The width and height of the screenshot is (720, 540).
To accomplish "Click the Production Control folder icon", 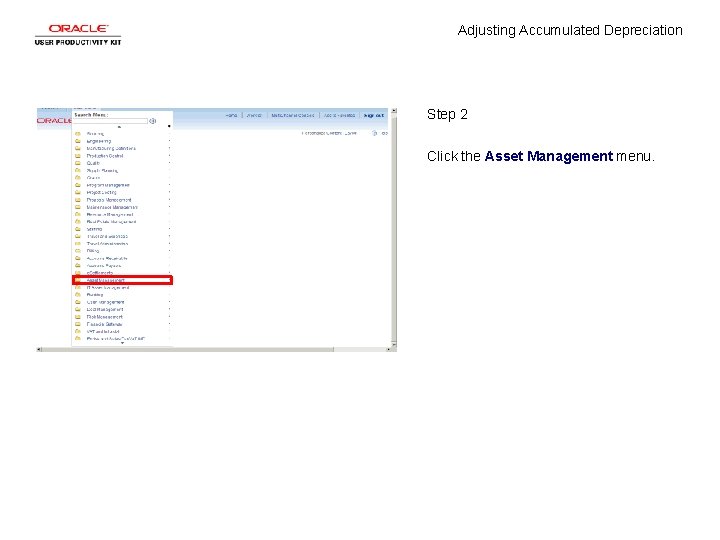I will [x=78, y=156].
